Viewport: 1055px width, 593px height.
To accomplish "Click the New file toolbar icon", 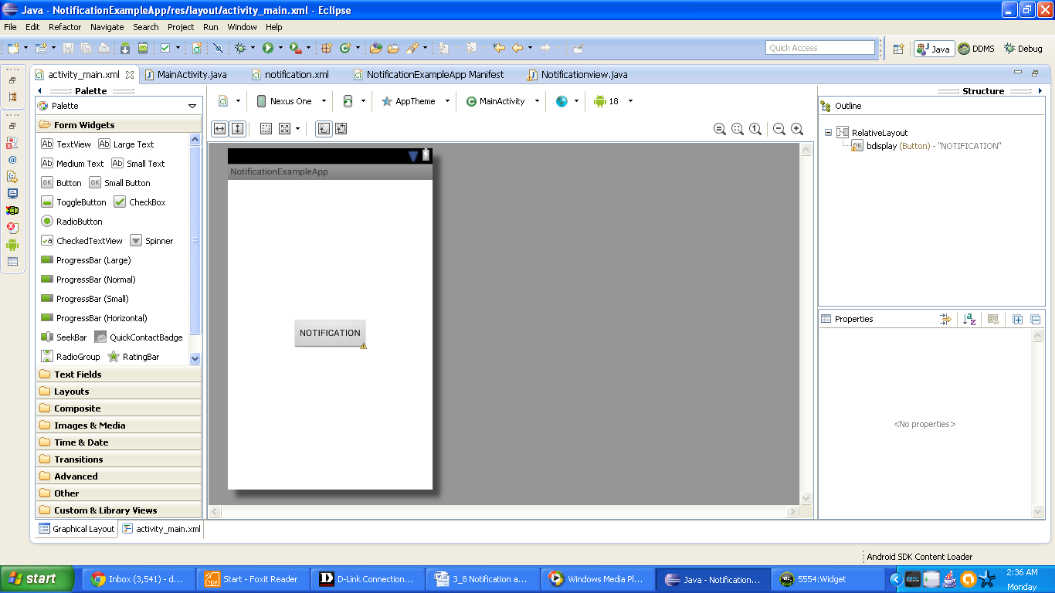I will (13, 48).
